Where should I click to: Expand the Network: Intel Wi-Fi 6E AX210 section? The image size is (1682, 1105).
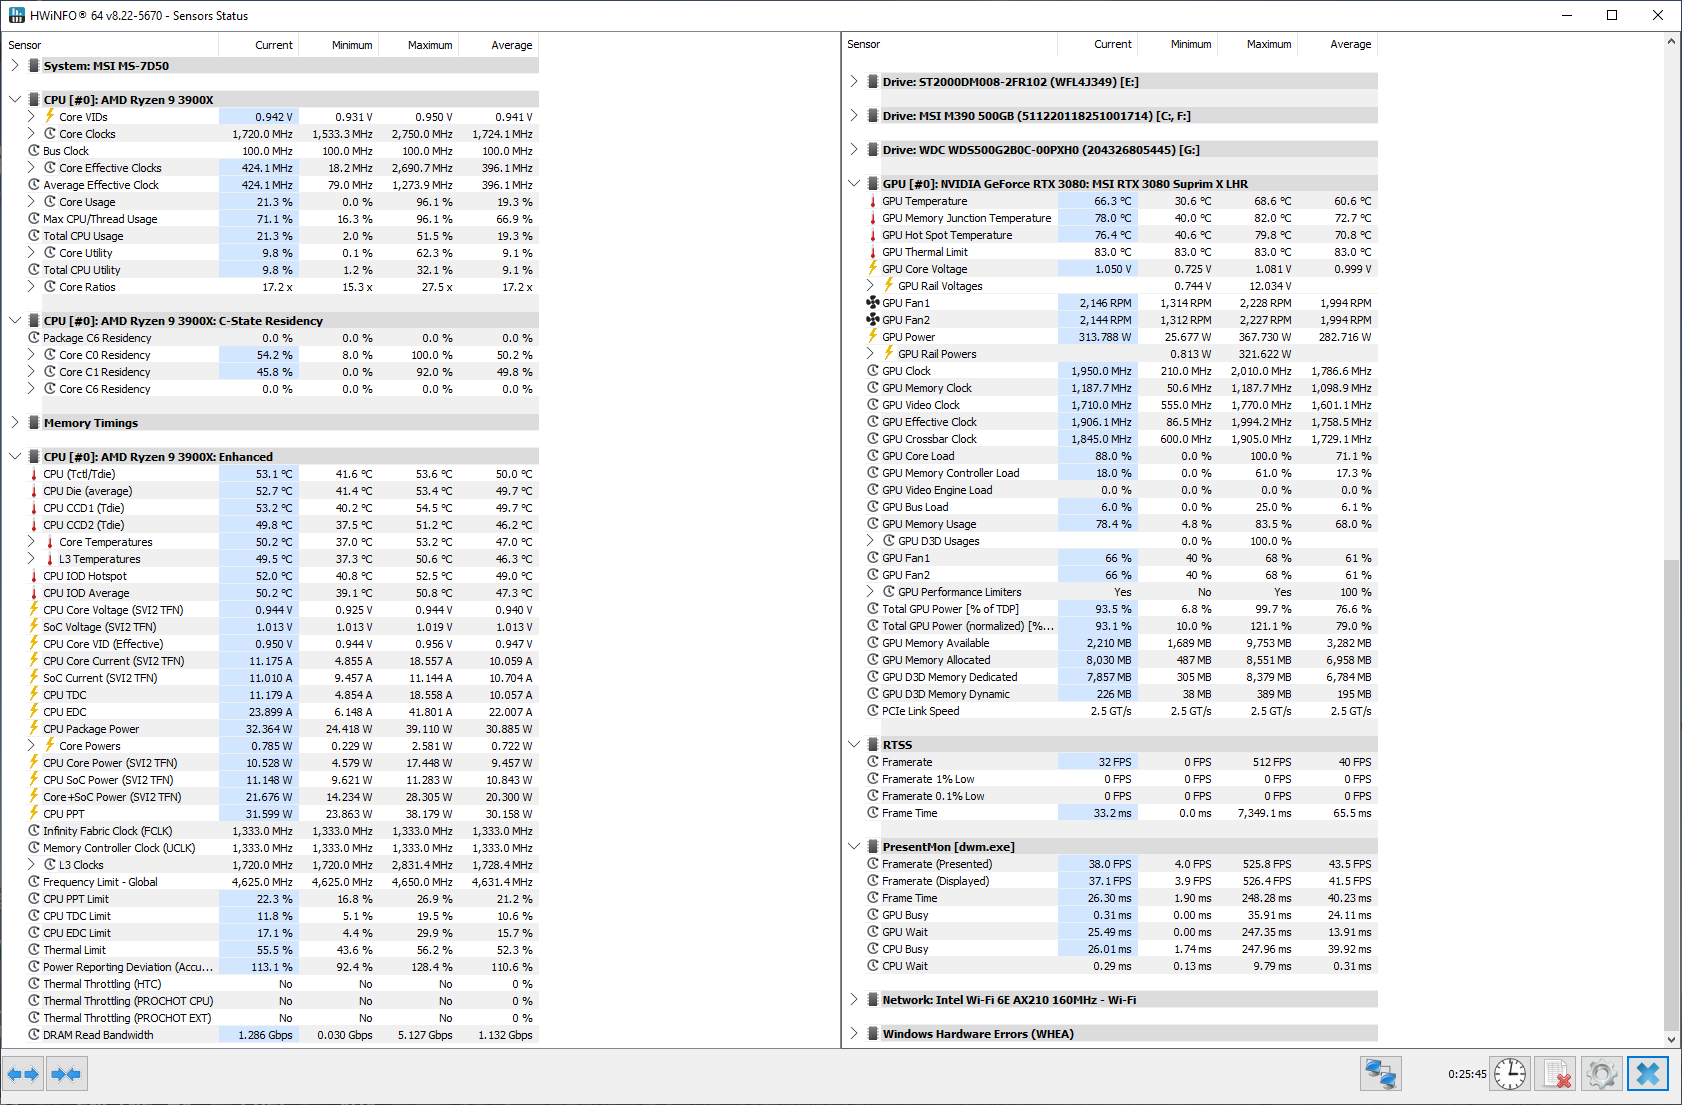[854, 1000]
